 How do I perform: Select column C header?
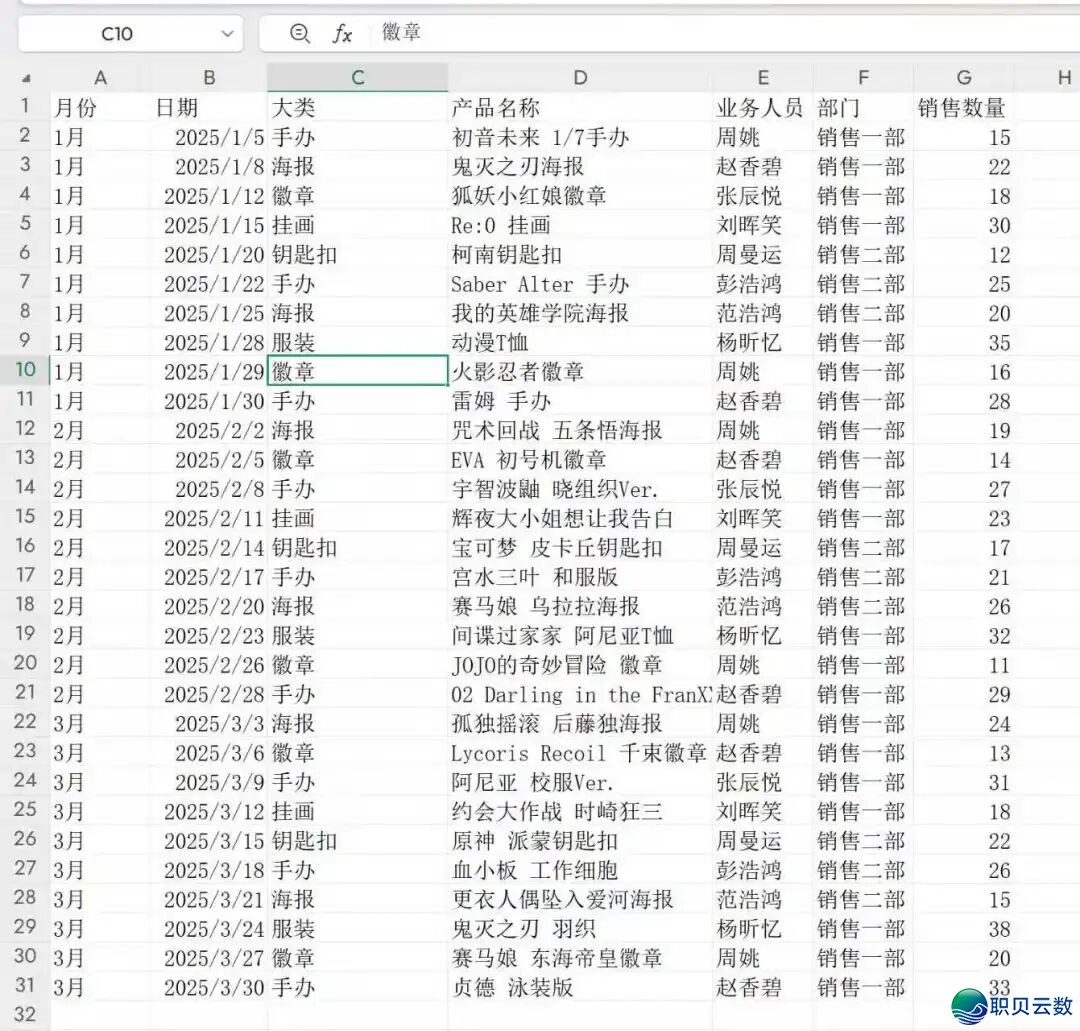(357, 78)
